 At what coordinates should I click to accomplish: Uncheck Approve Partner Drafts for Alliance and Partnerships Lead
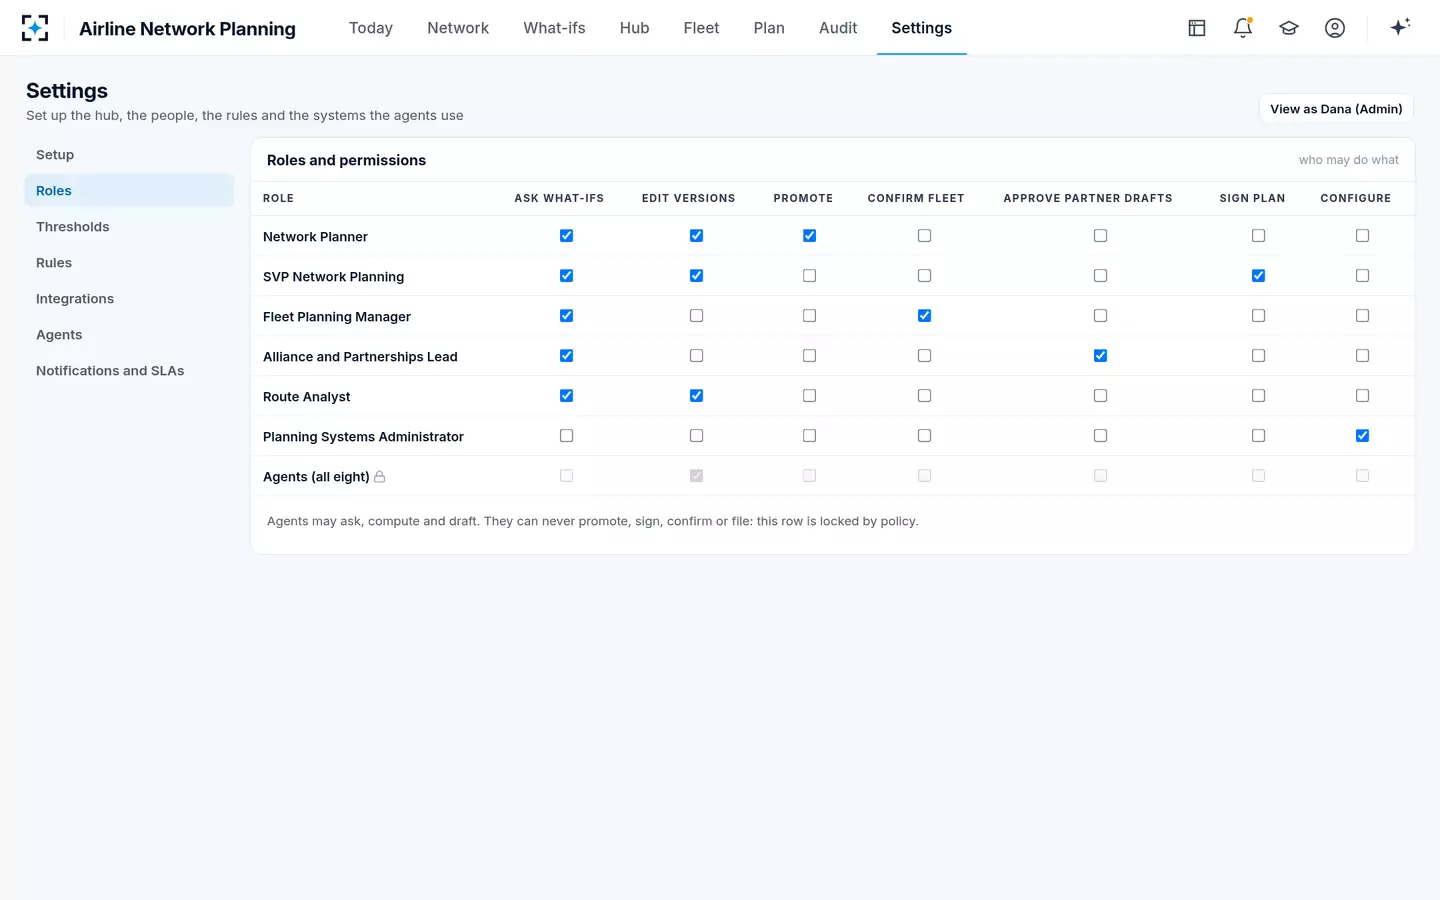click(1101, 356)
